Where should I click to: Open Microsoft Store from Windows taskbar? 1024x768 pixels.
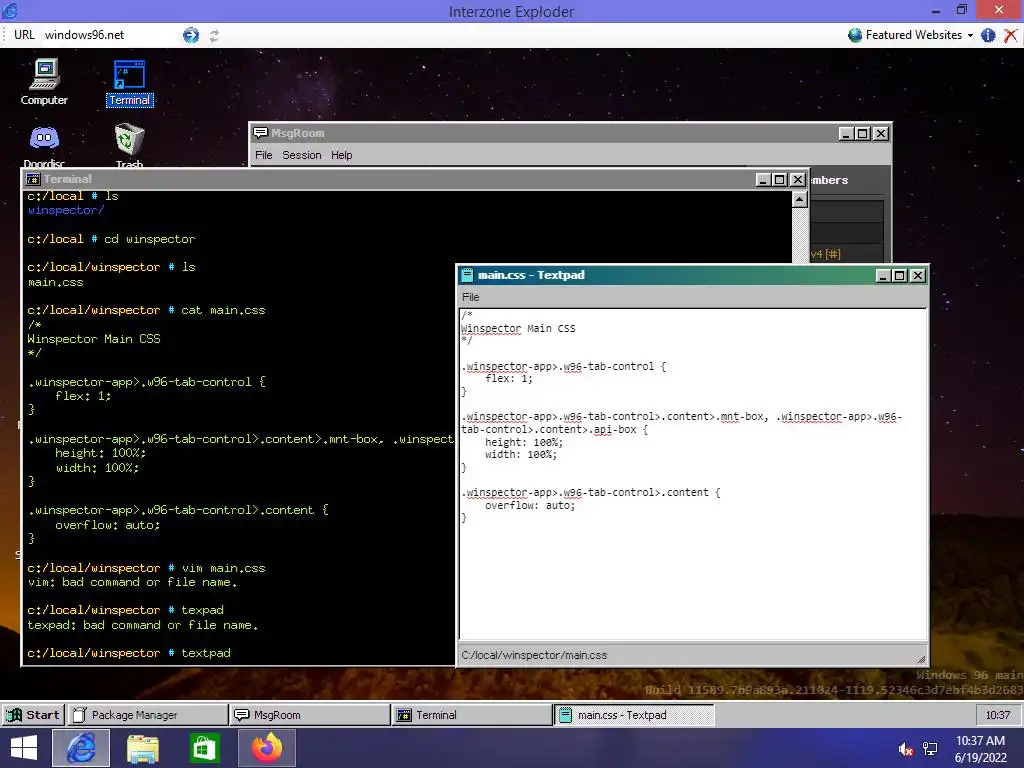pos(204,748)
